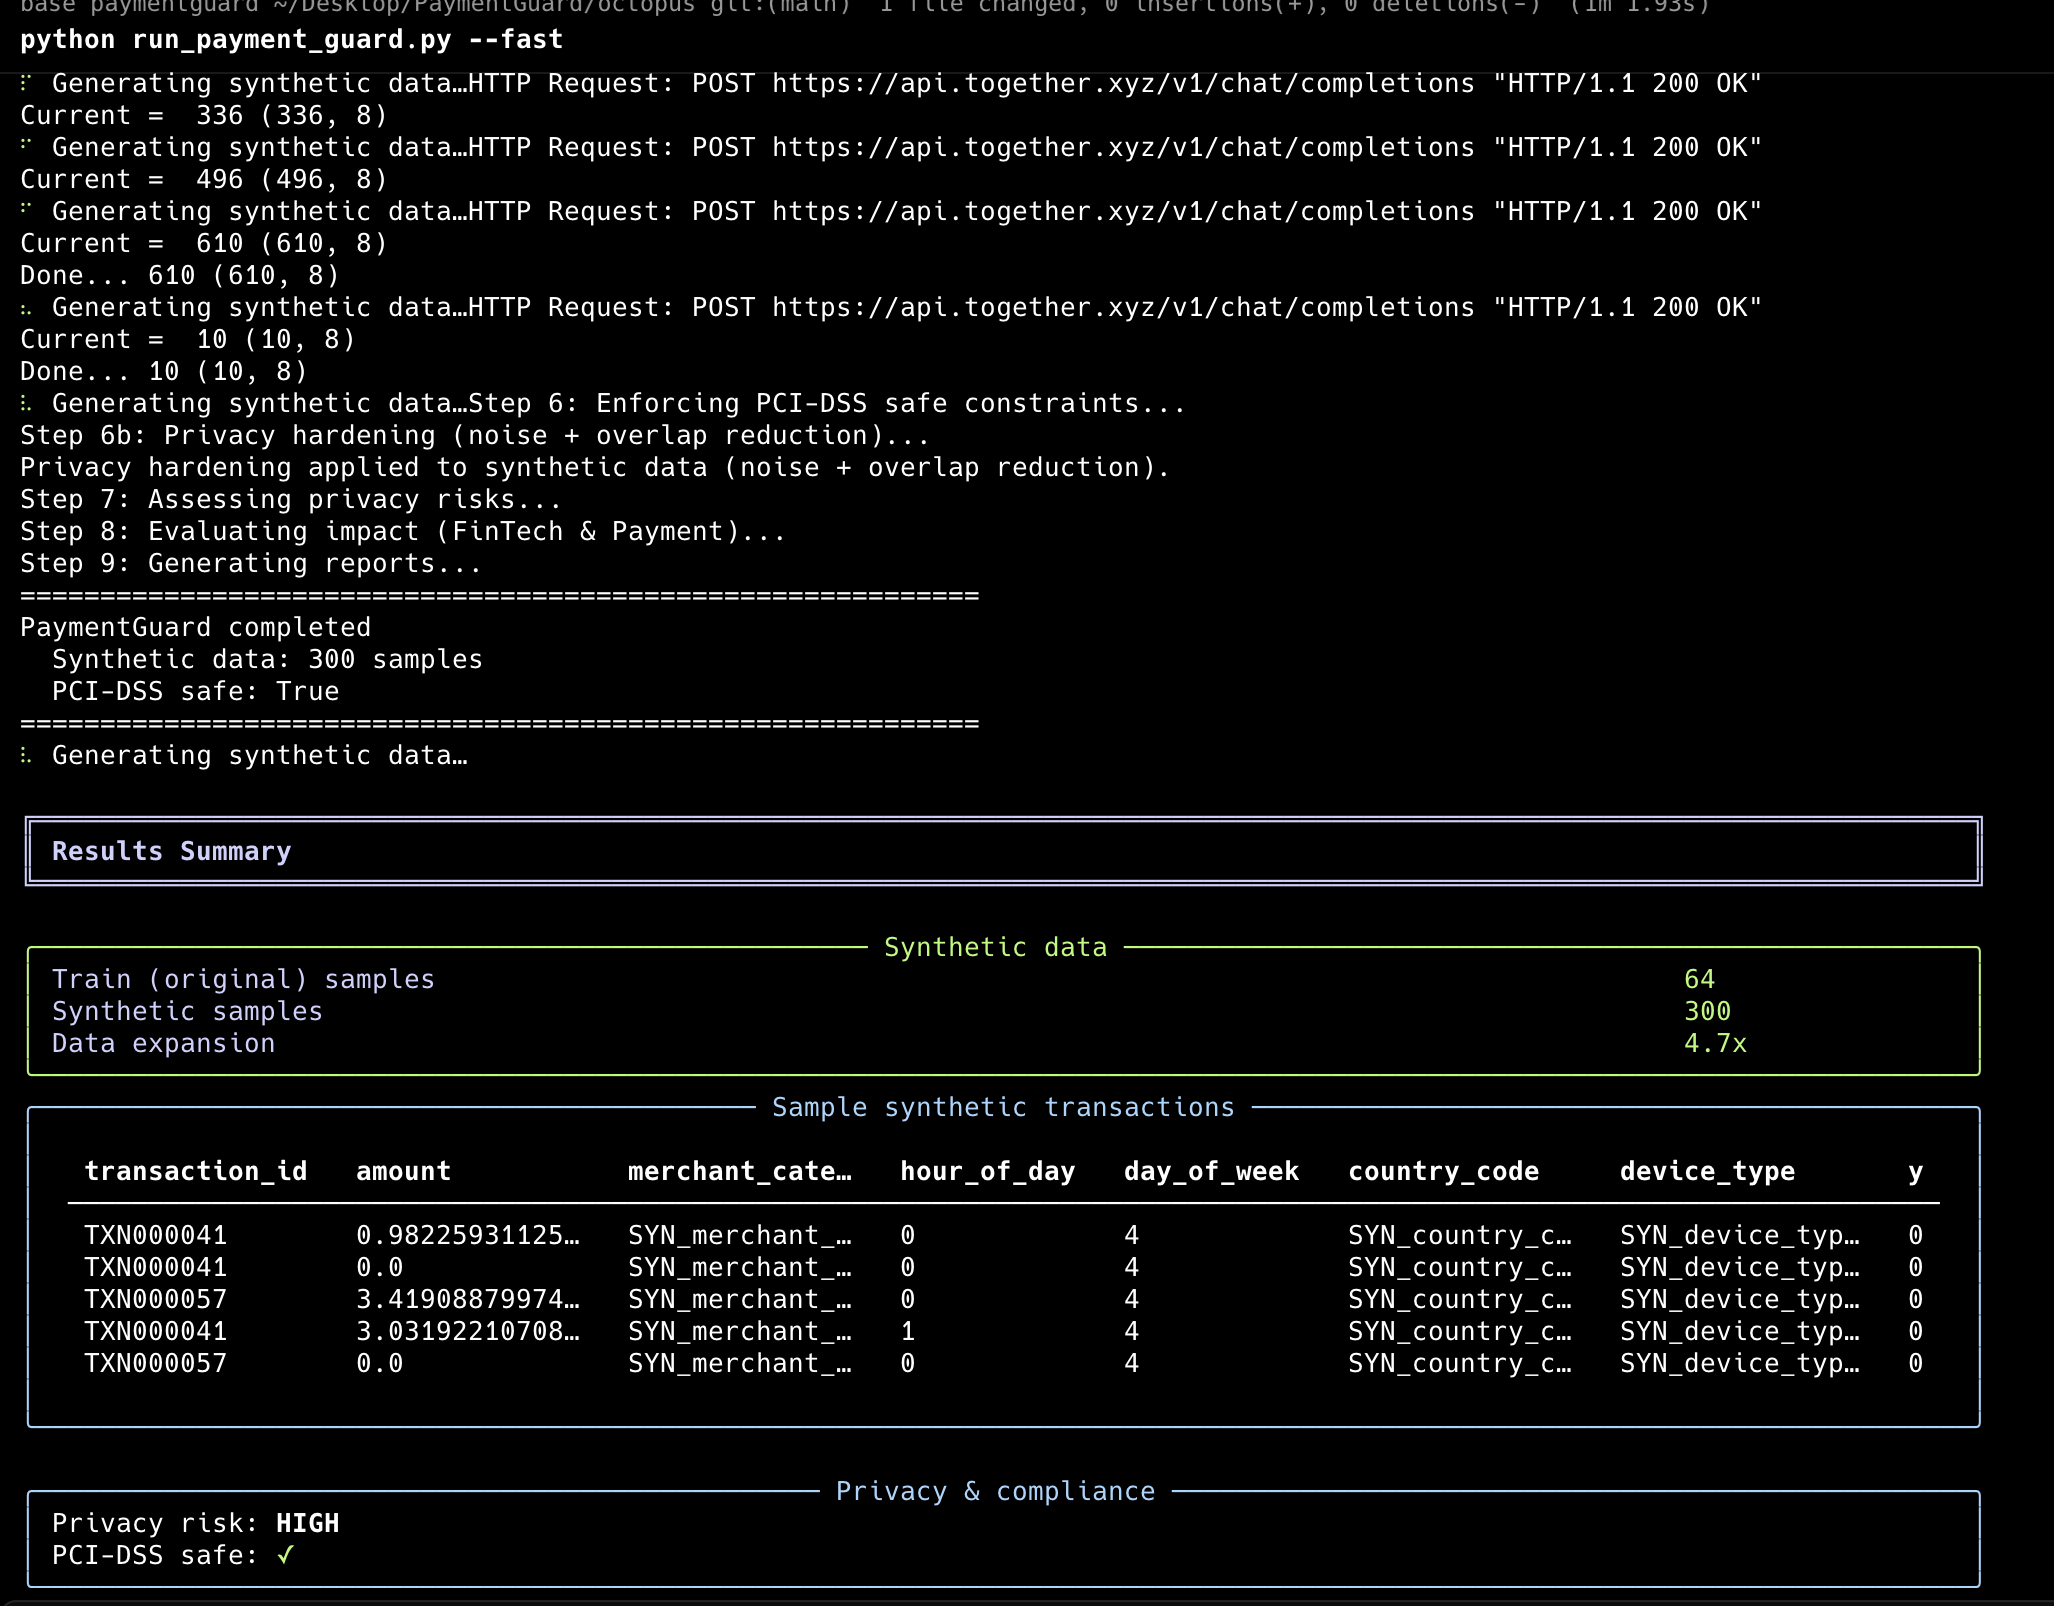Click the day_of_week column header
Screen dimensions: 2054x1606
coord(1211,1171)
